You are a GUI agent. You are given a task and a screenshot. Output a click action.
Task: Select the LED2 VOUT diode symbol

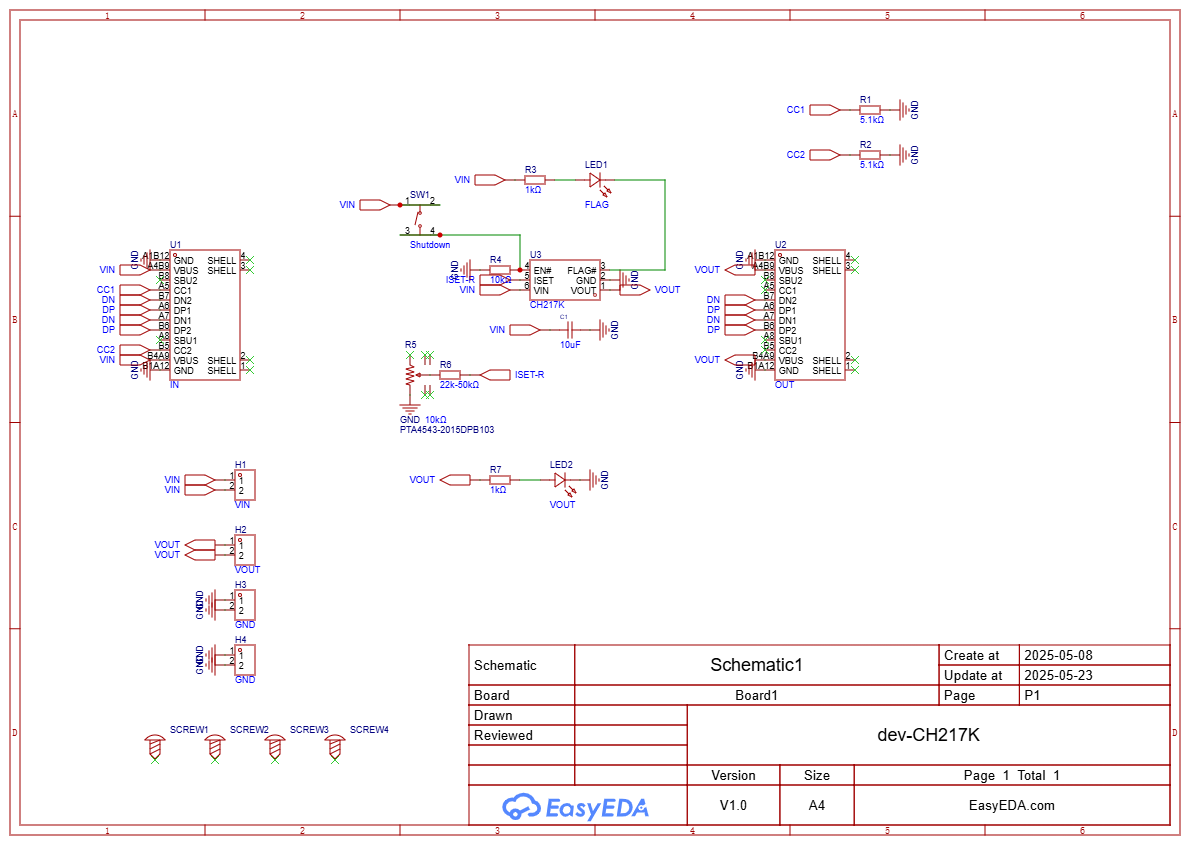pyautogui.click(x=561, y=480)
